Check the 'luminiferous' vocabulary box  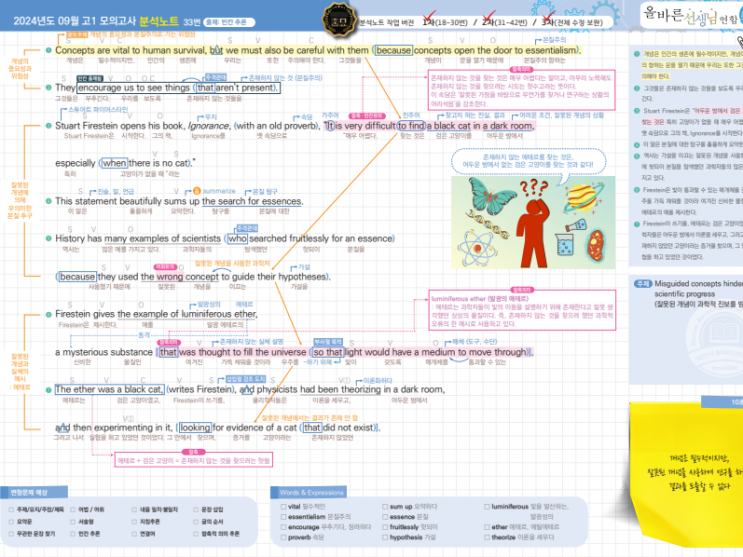click(487, 507)
